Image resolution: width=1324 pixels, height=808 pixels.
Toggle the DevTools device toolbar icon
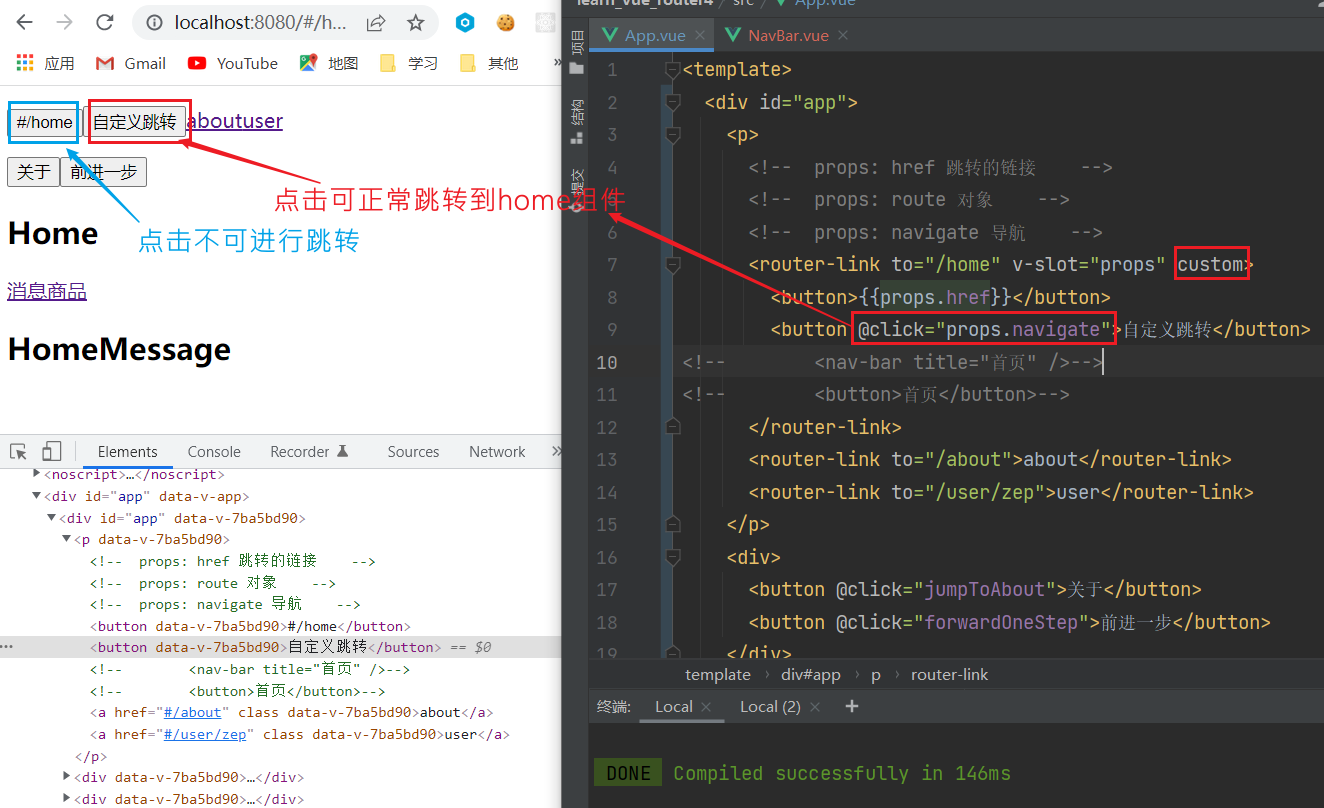click(52, 451)
